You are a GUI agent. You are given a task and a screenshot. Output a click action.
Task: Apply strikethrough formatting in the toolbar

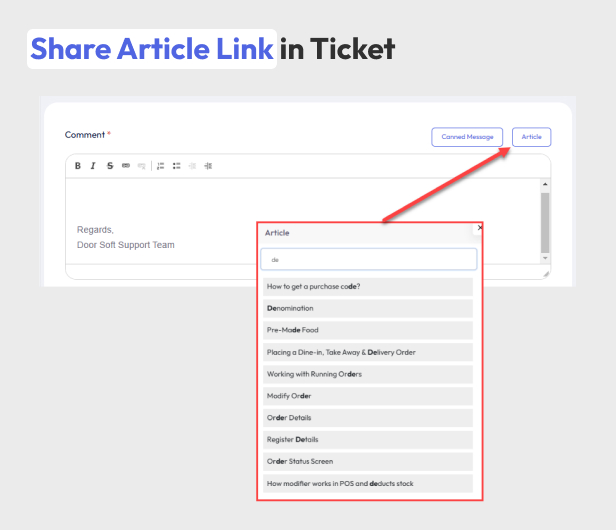[x=110, y=166]
